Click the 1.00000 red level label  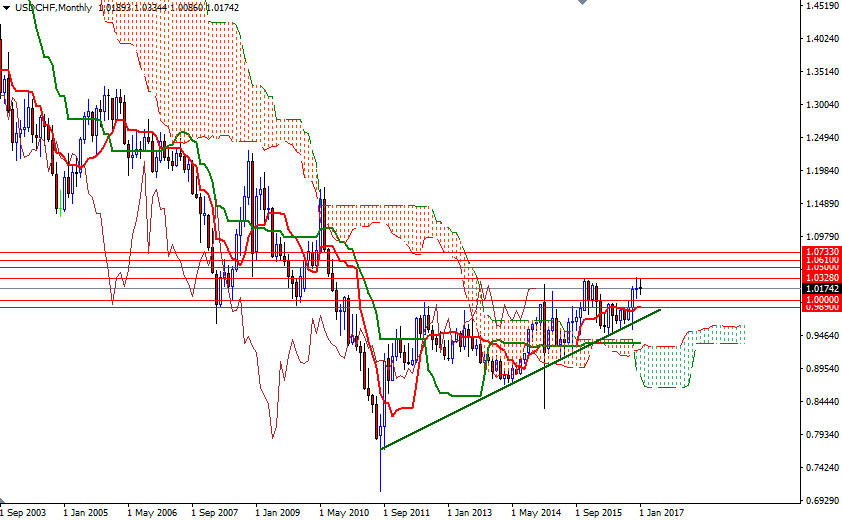[x=820, y=300]
